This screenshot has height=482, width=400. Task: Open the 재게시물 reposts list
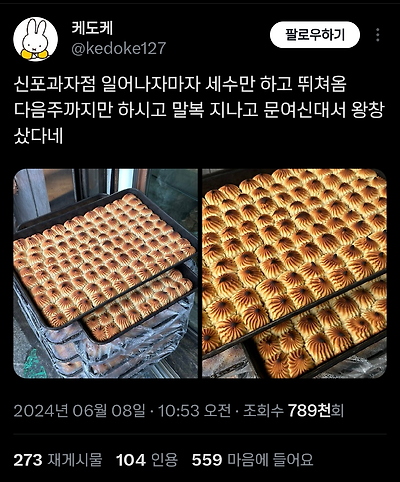[75, 460]
